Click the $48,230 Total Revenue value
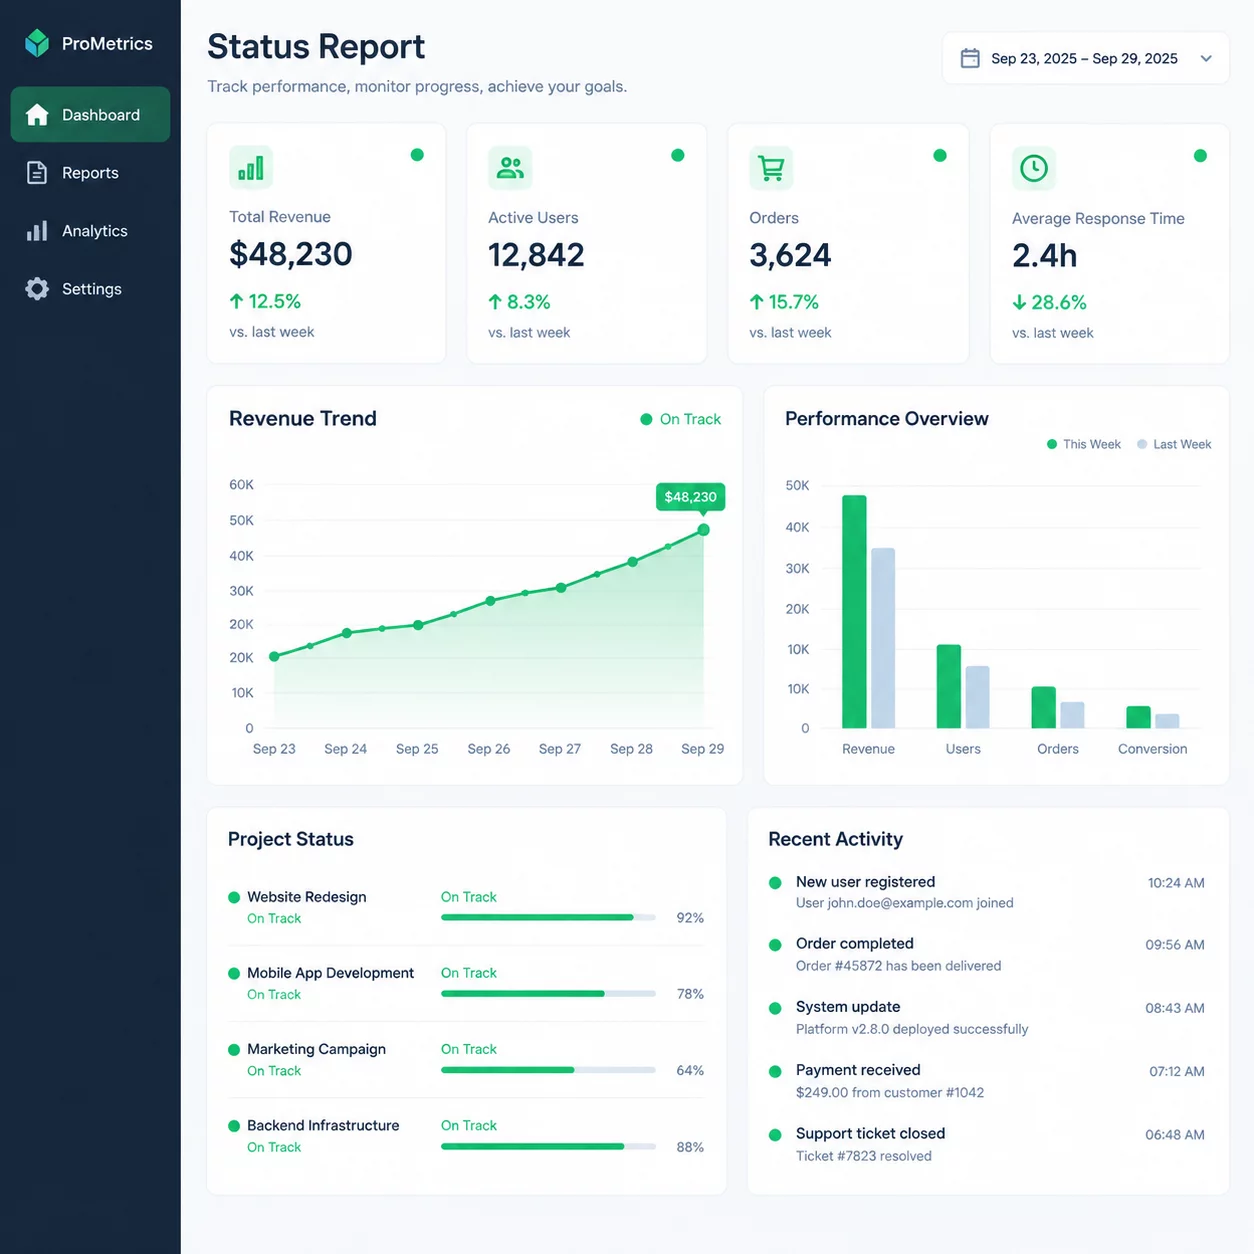The height and width of the screenshot is (1254, 1254). pyautogui.click(x=291, y=254)
